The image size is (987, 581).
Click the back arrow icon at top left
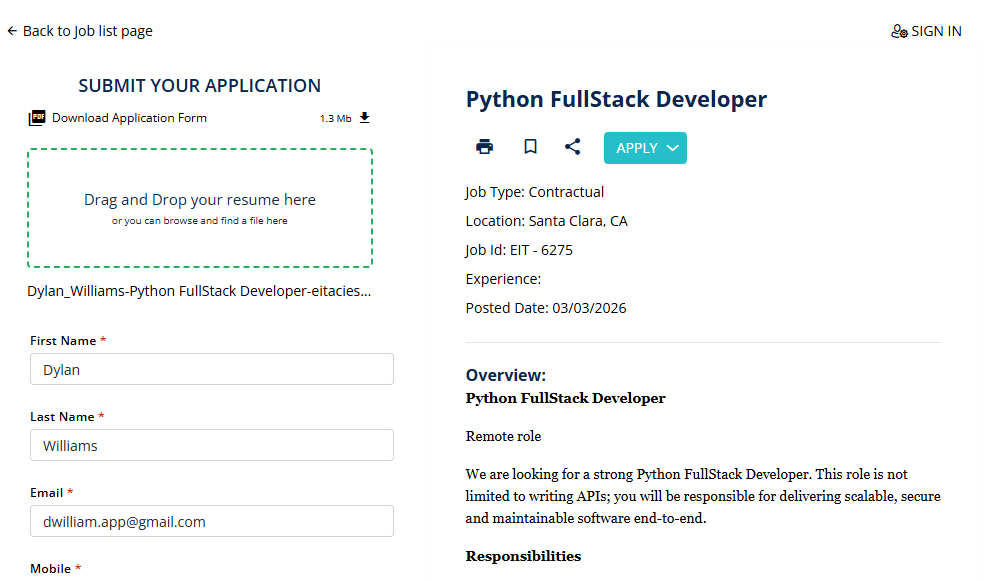(12, 31)
